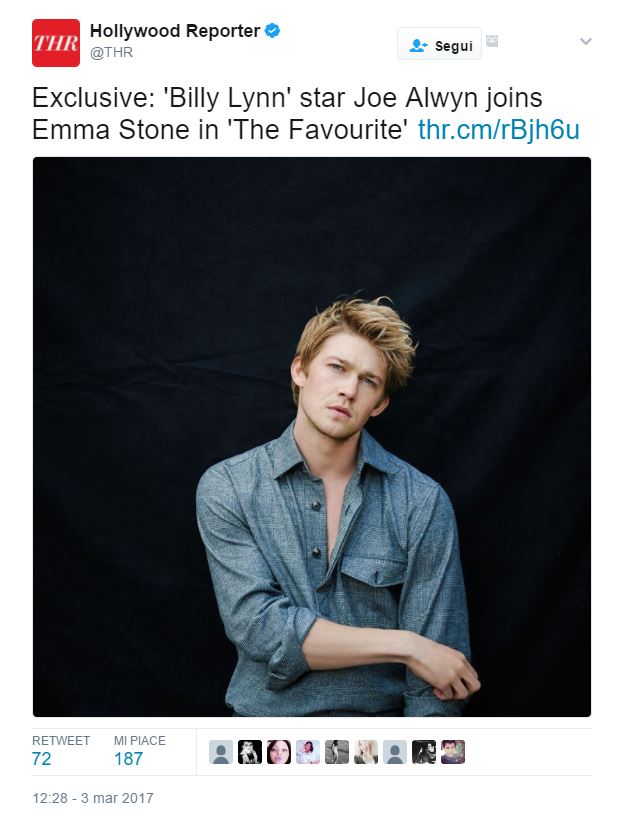The width and height of the screenshot is (623, 819).
Task: Click the last avatar with purple tones
Action: (x=453, y=752)
